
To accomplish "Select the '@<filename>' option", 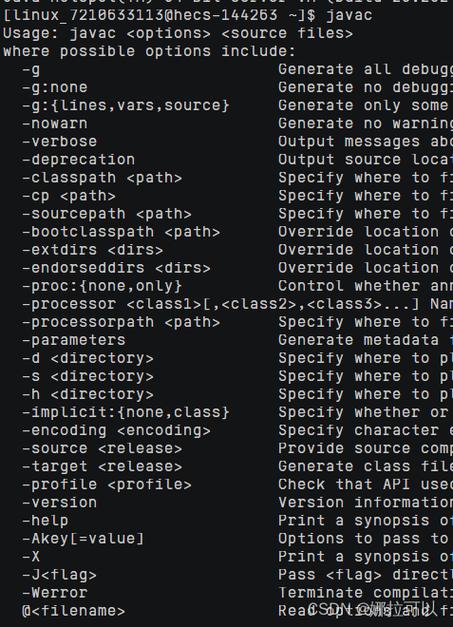I will (74, 611).
